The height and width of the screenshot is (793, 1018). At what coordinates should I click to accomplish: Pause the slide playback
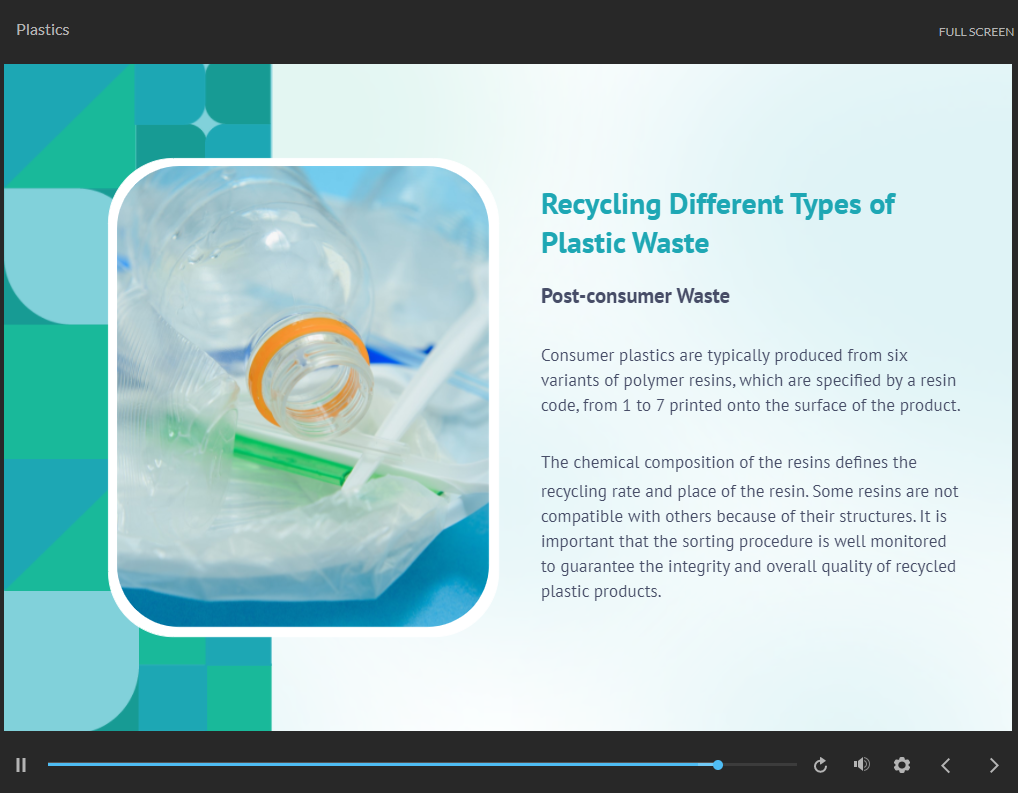(x=21, y=765)
